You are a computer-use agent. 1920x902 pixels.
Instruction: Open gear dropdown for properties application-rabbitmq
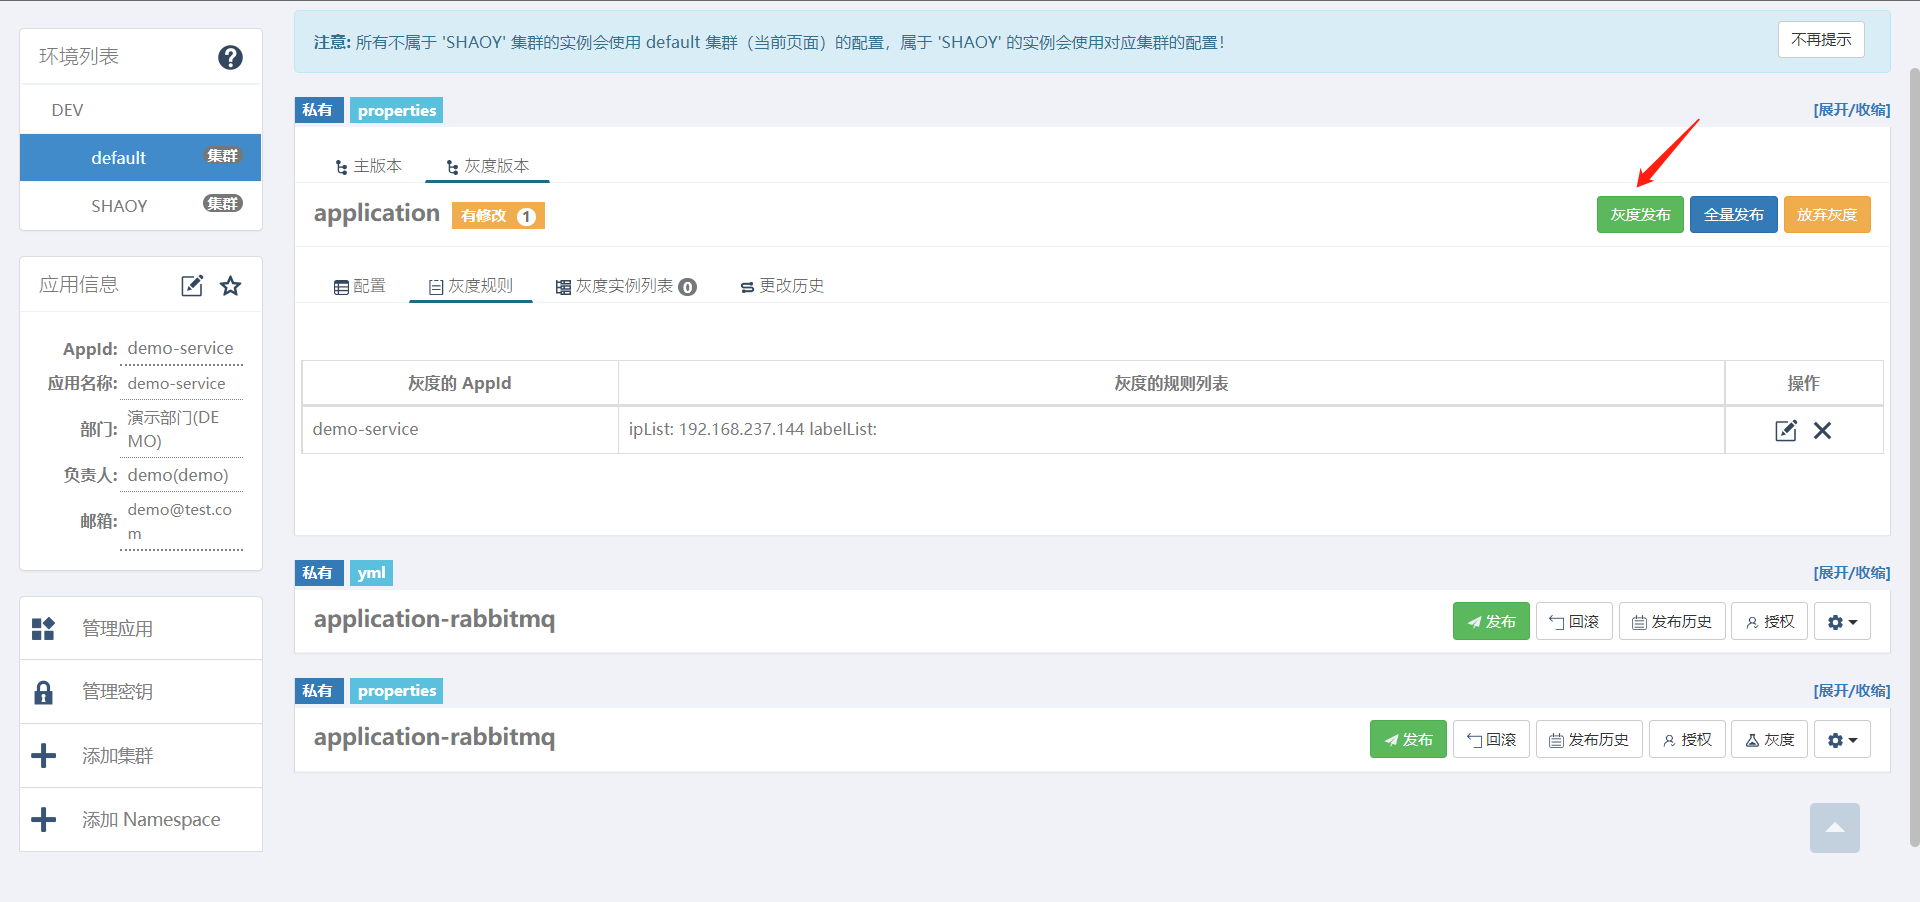1841,740
